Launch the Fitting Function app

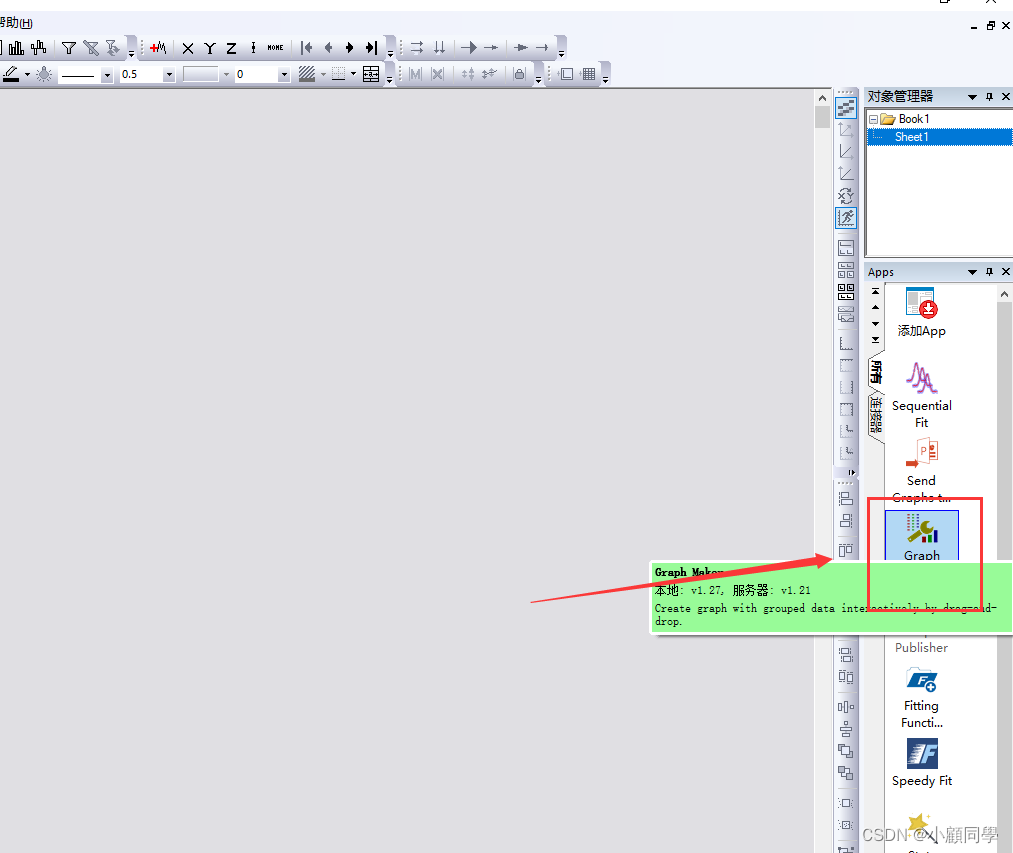[x=921, y=697]
